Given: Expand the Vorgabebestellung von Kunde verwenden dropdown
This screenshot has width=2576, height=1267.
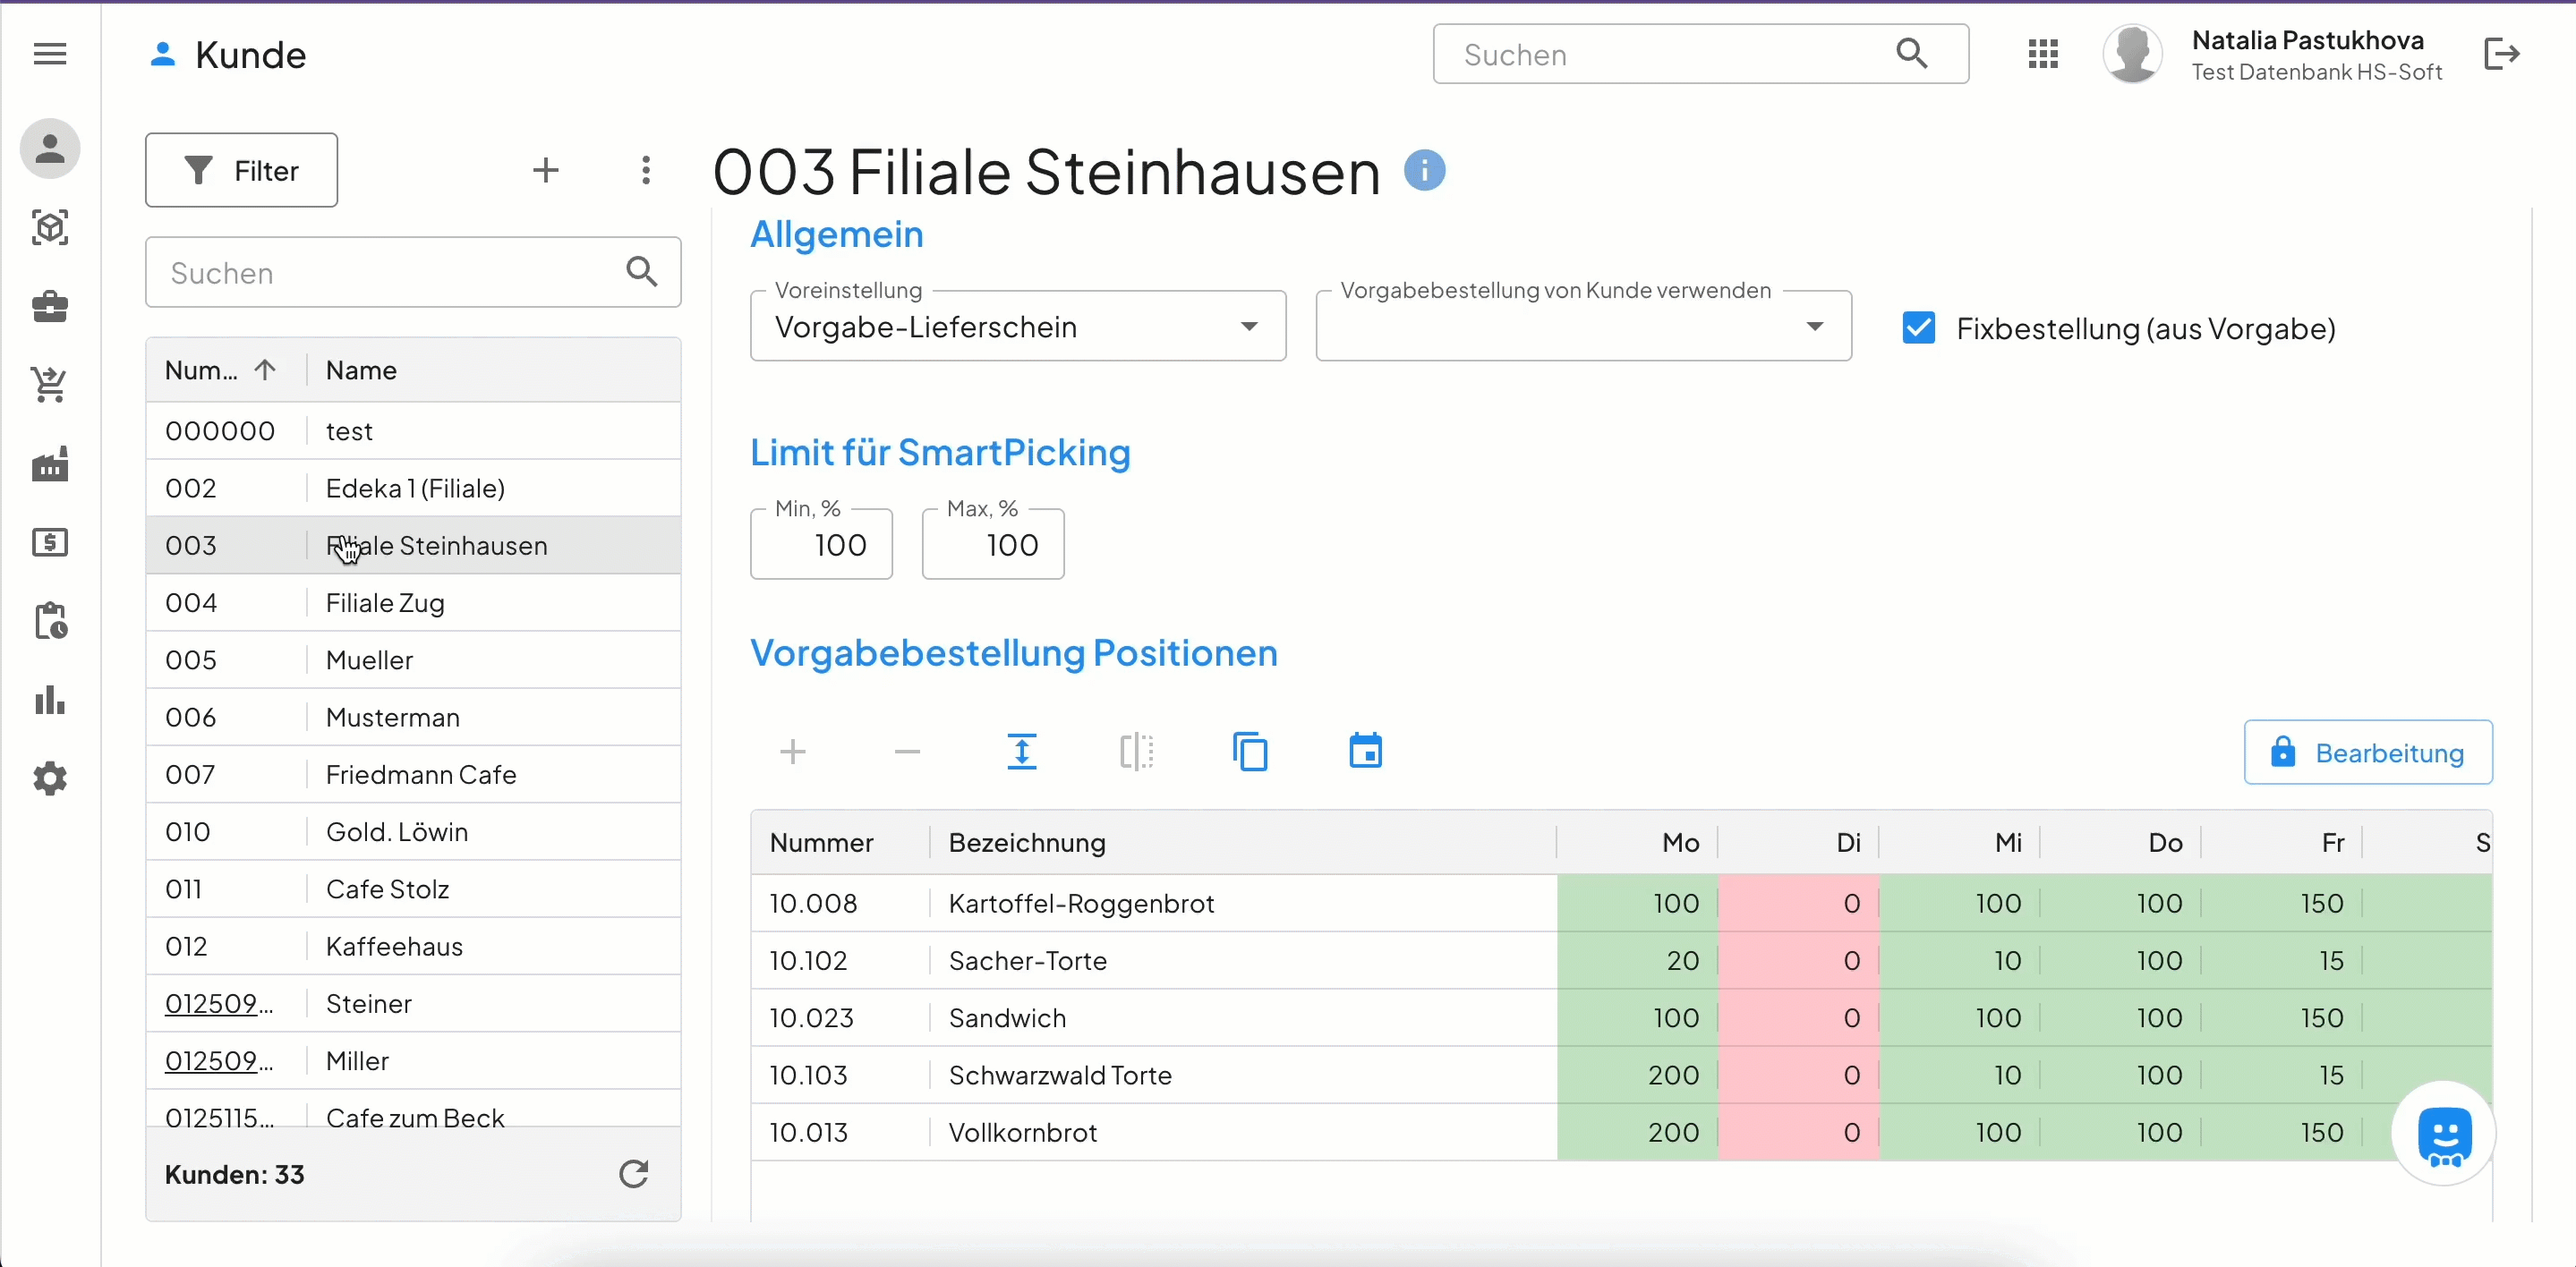Looking at the screenshot, I should click(1813, 326).
